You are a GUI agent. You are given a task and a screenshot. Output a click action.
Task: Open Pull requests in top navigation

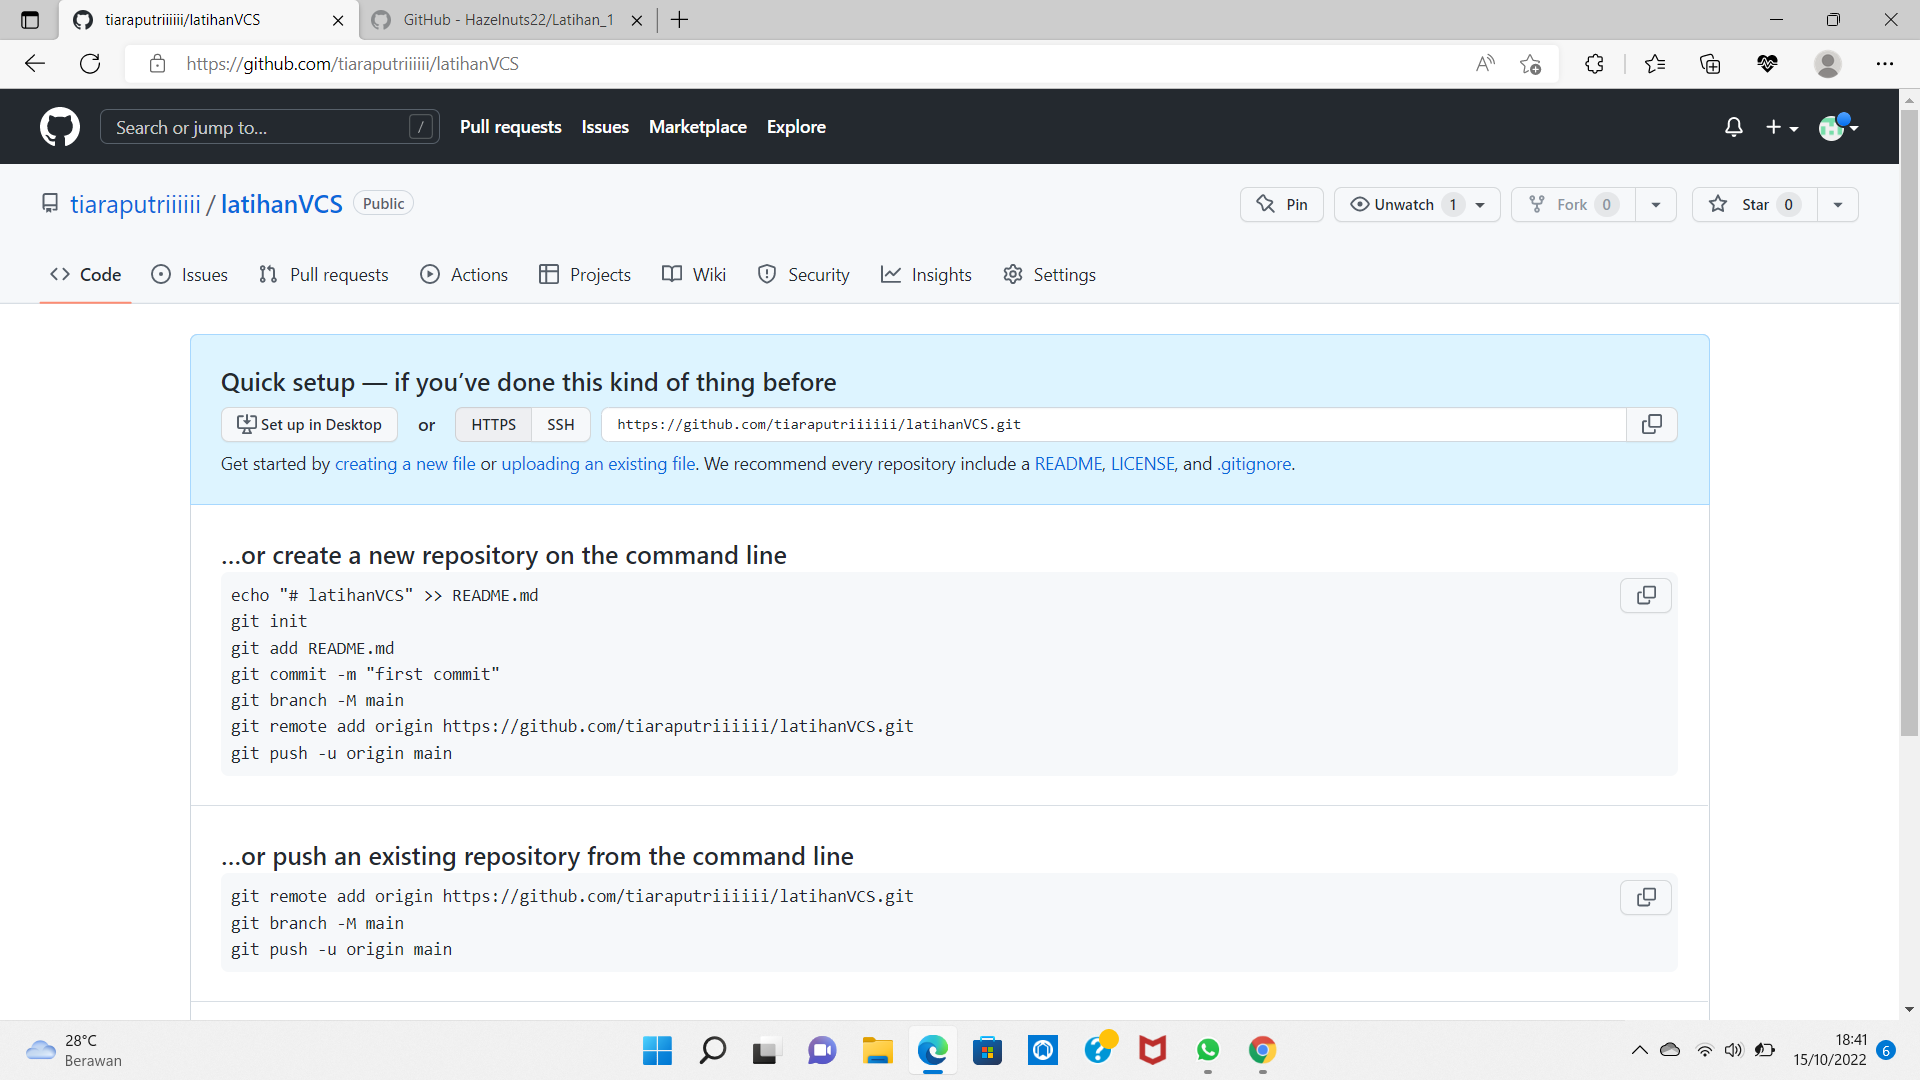(511, 127)
